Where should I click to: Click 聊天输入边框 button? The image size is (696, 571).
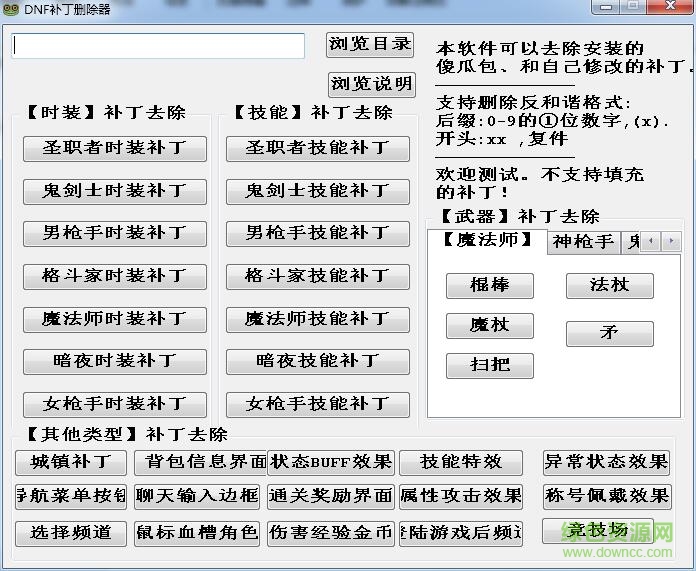197,496
